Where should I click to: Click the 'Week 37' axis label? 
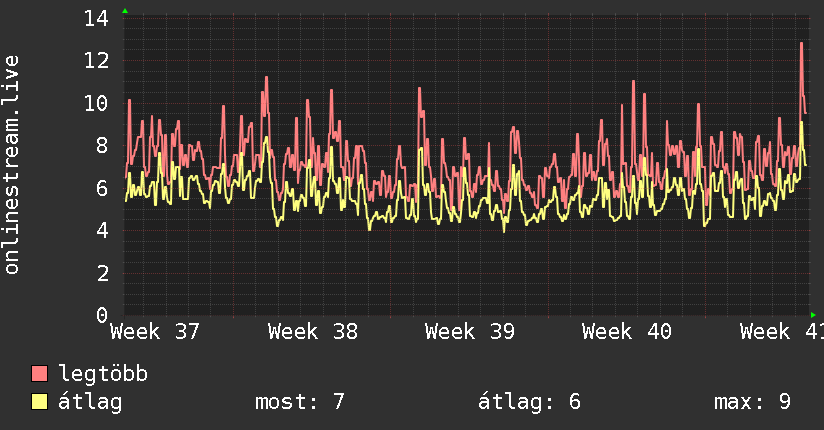pyautogui.click(x=155, y=332)
